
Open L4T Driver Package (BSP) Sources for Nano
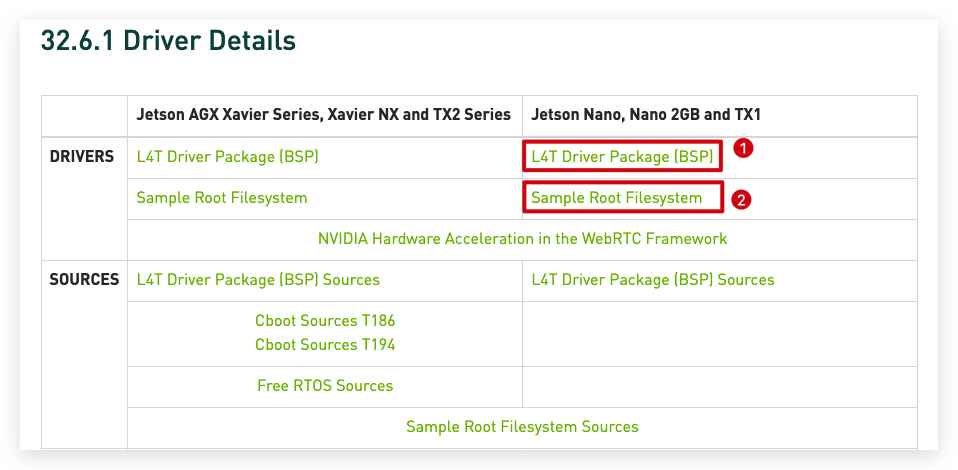click(653, 280)
